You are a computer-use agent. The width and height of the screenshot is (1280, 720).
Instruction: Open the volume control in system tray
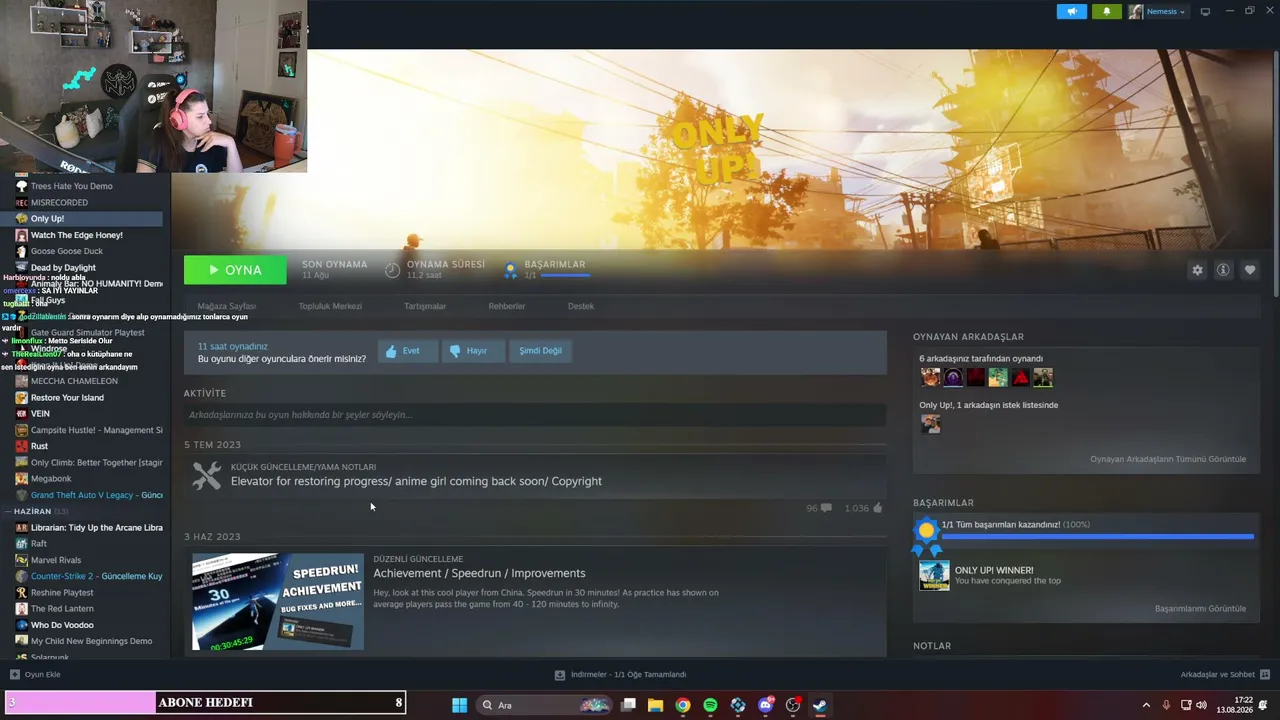pyautogui.click(x=1204, y=705)
